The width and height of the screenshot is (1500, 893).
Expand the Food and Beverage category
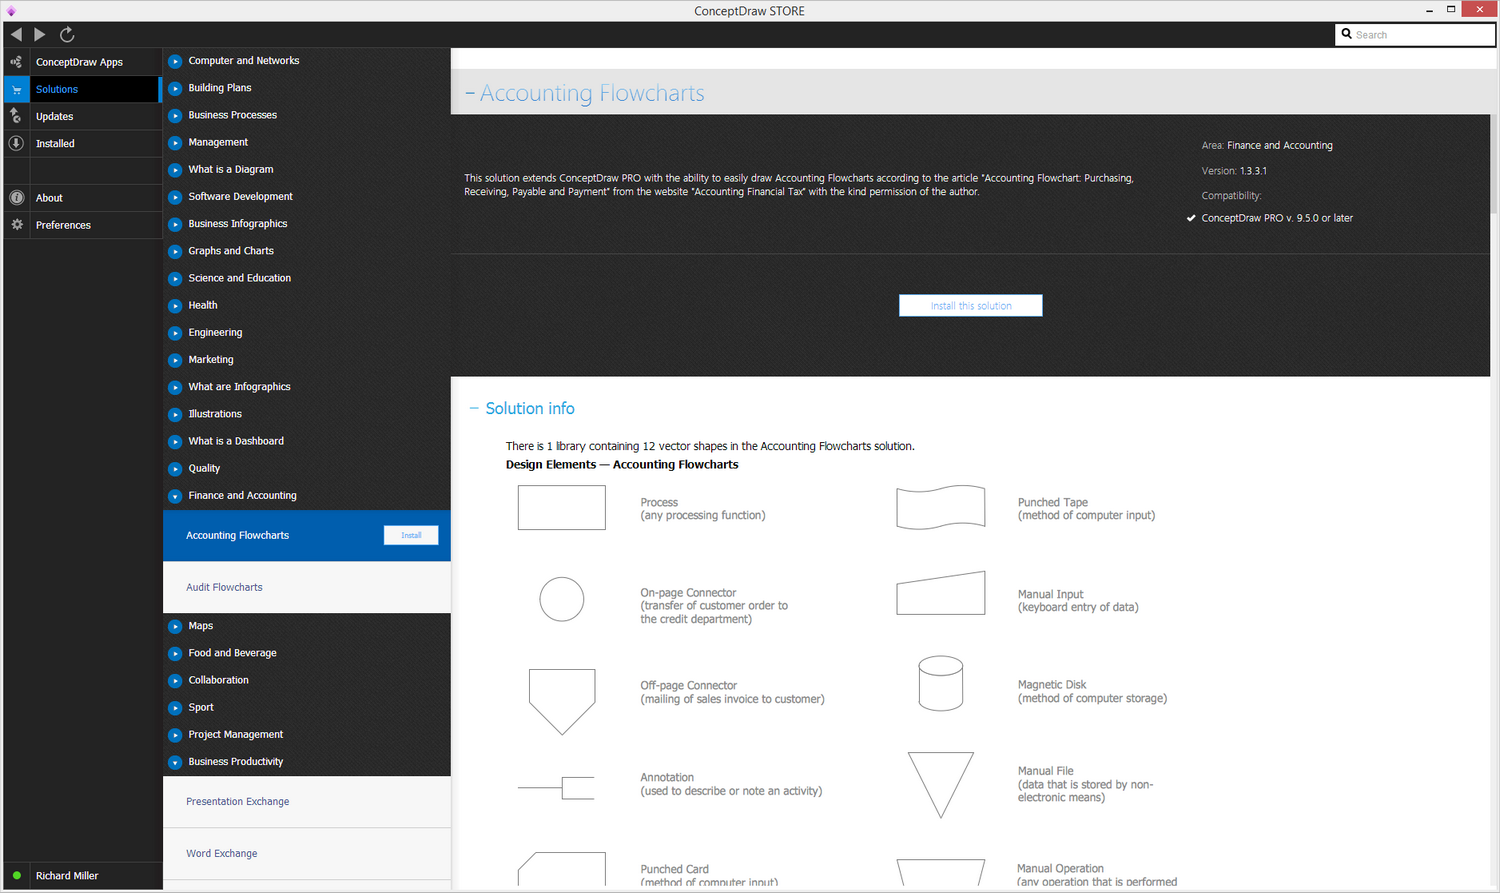point(175,653)
